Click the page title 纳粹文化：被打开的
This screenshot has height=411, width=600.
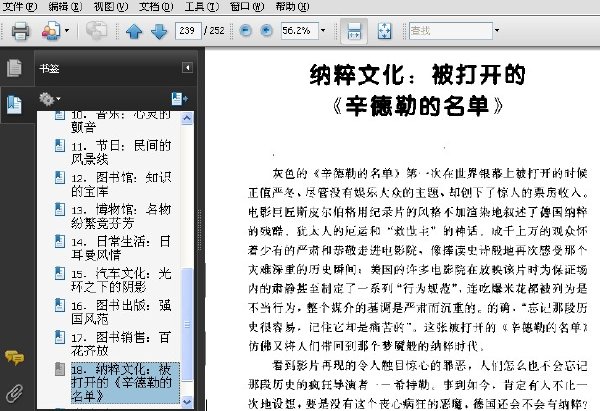pyautogui.click(x=417, y=74)
